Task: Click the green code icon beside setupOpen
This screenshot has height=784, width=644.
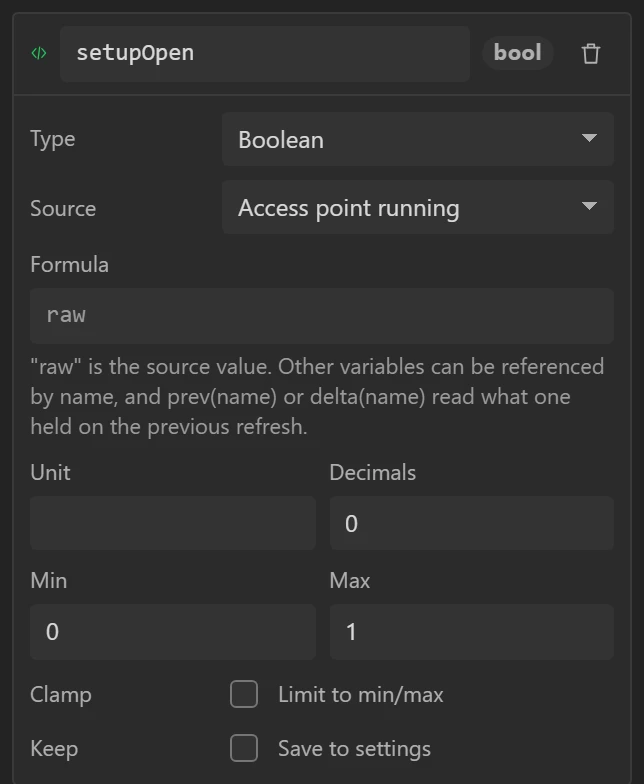Action: [39, 53]
